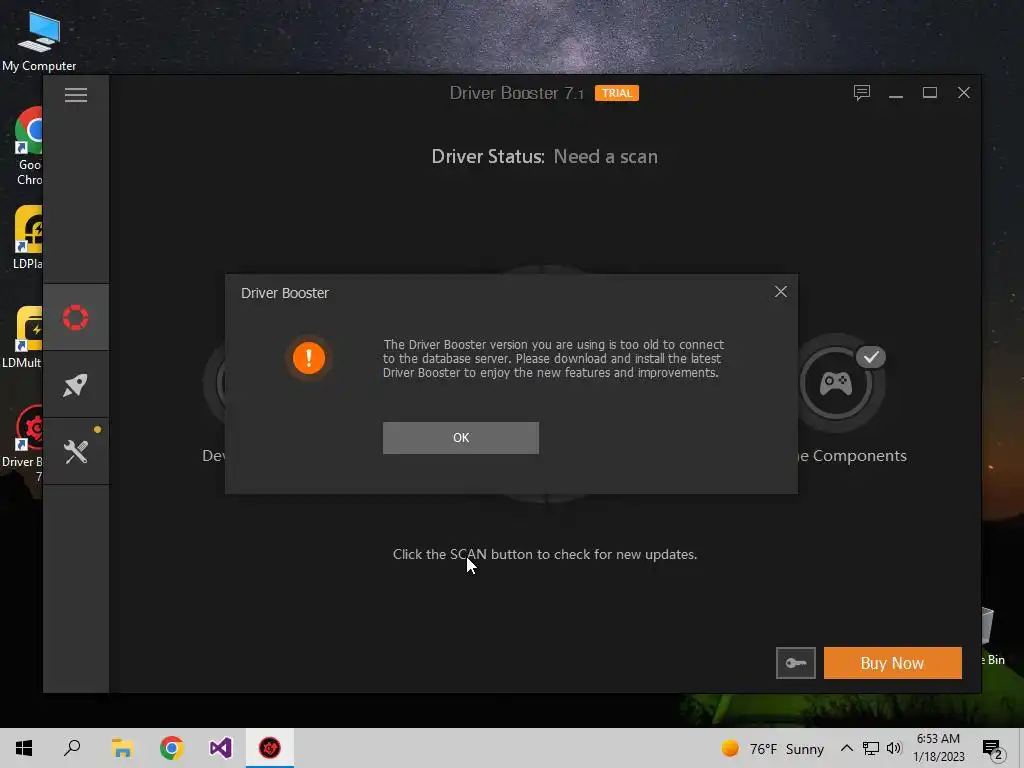1024x768 pixels.
Task: Show hidden system tray icons
Action: tap(846, 748)
